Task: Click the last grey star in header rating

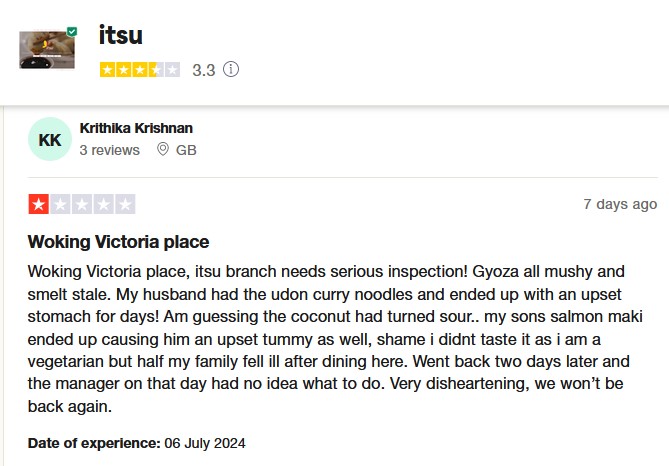Action: click(x=172, y=70)
